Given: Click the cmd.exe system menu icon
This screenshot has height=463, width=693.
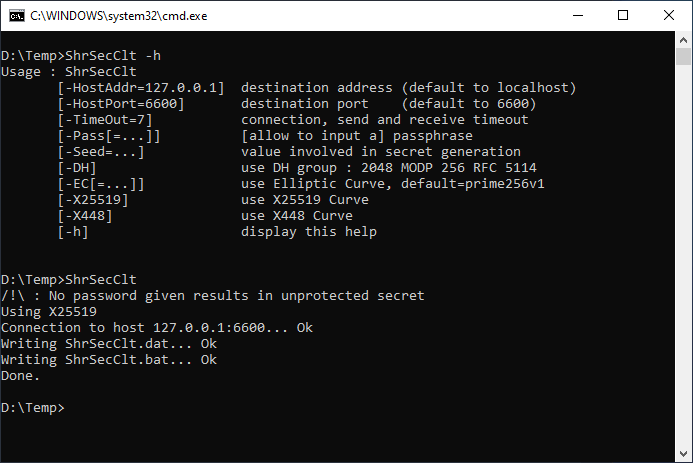Looking at the screenshot, I should pyautogui.click(x=17, y=16).
